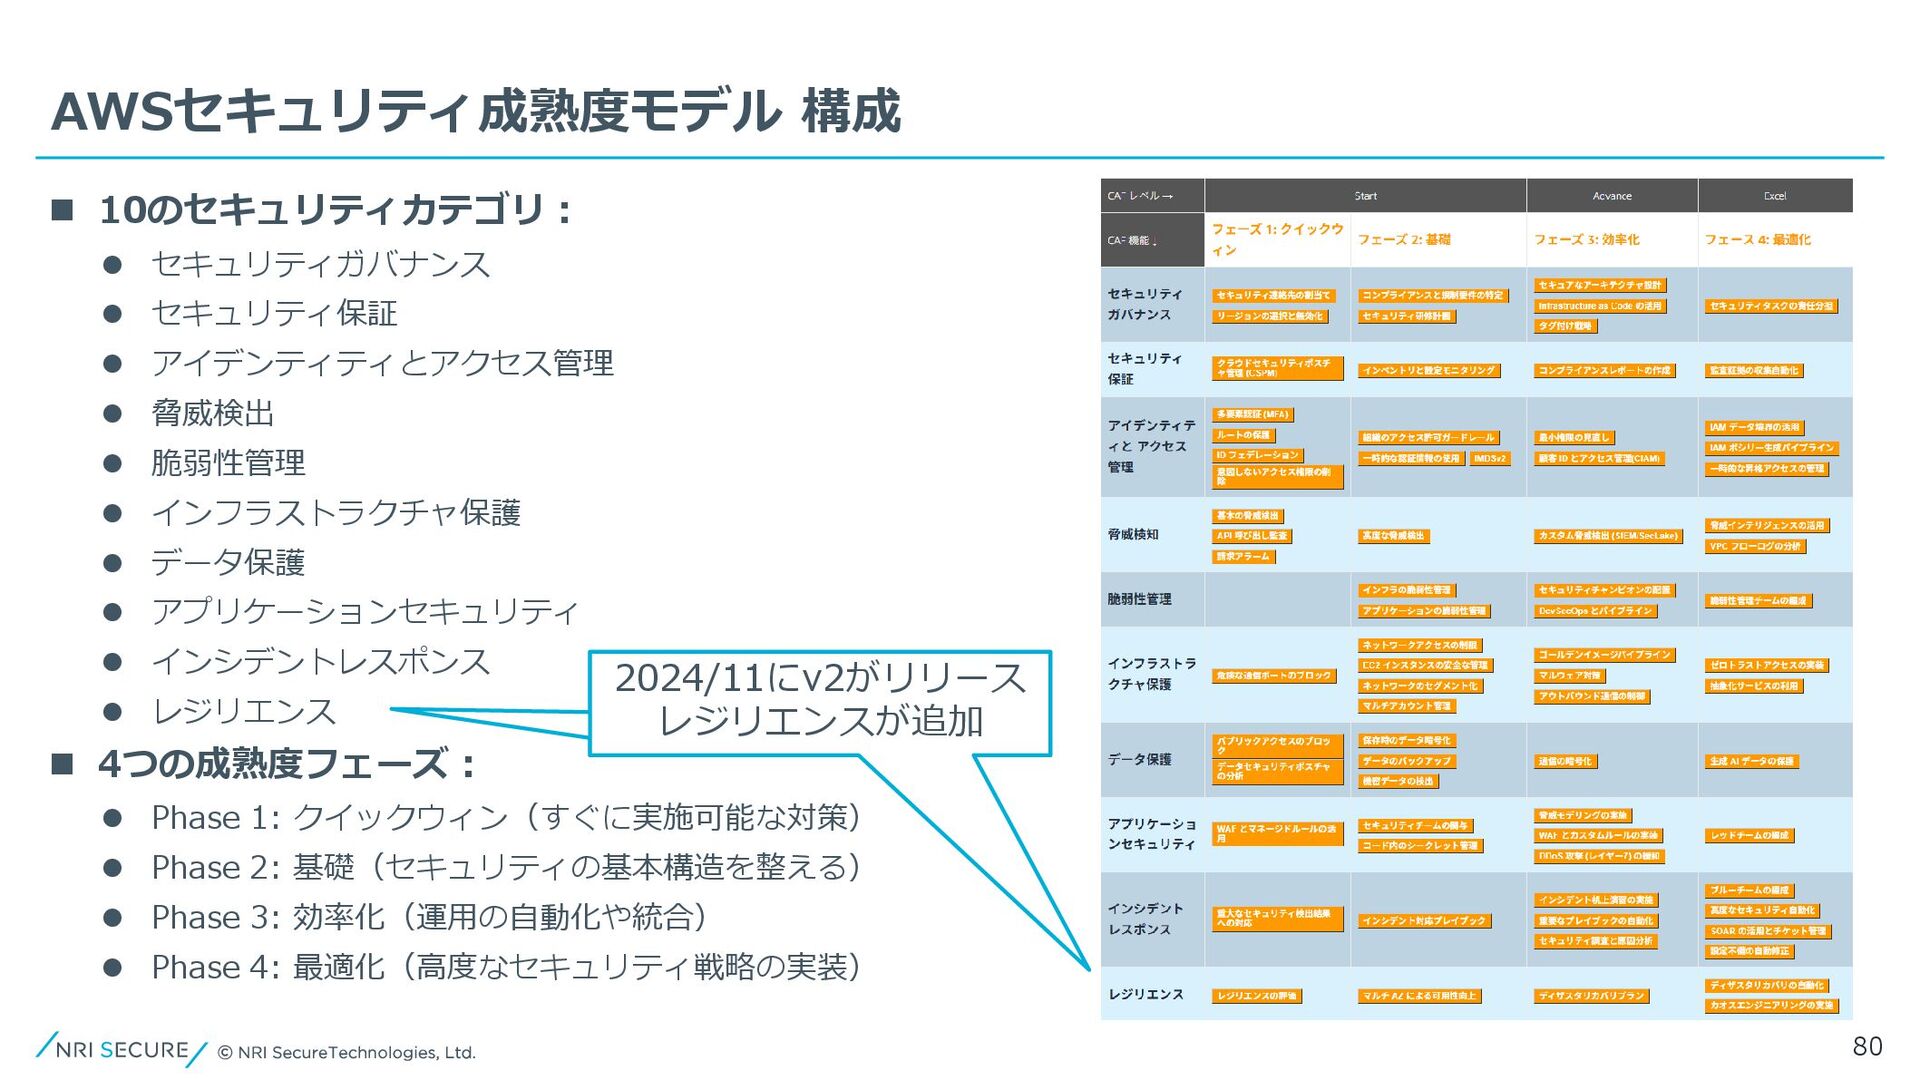The height and width of the screenshot is (1080, 1920).
Task: Select the heading '10のセキュリティカテゴリ：'
Action: coord(335,210)
